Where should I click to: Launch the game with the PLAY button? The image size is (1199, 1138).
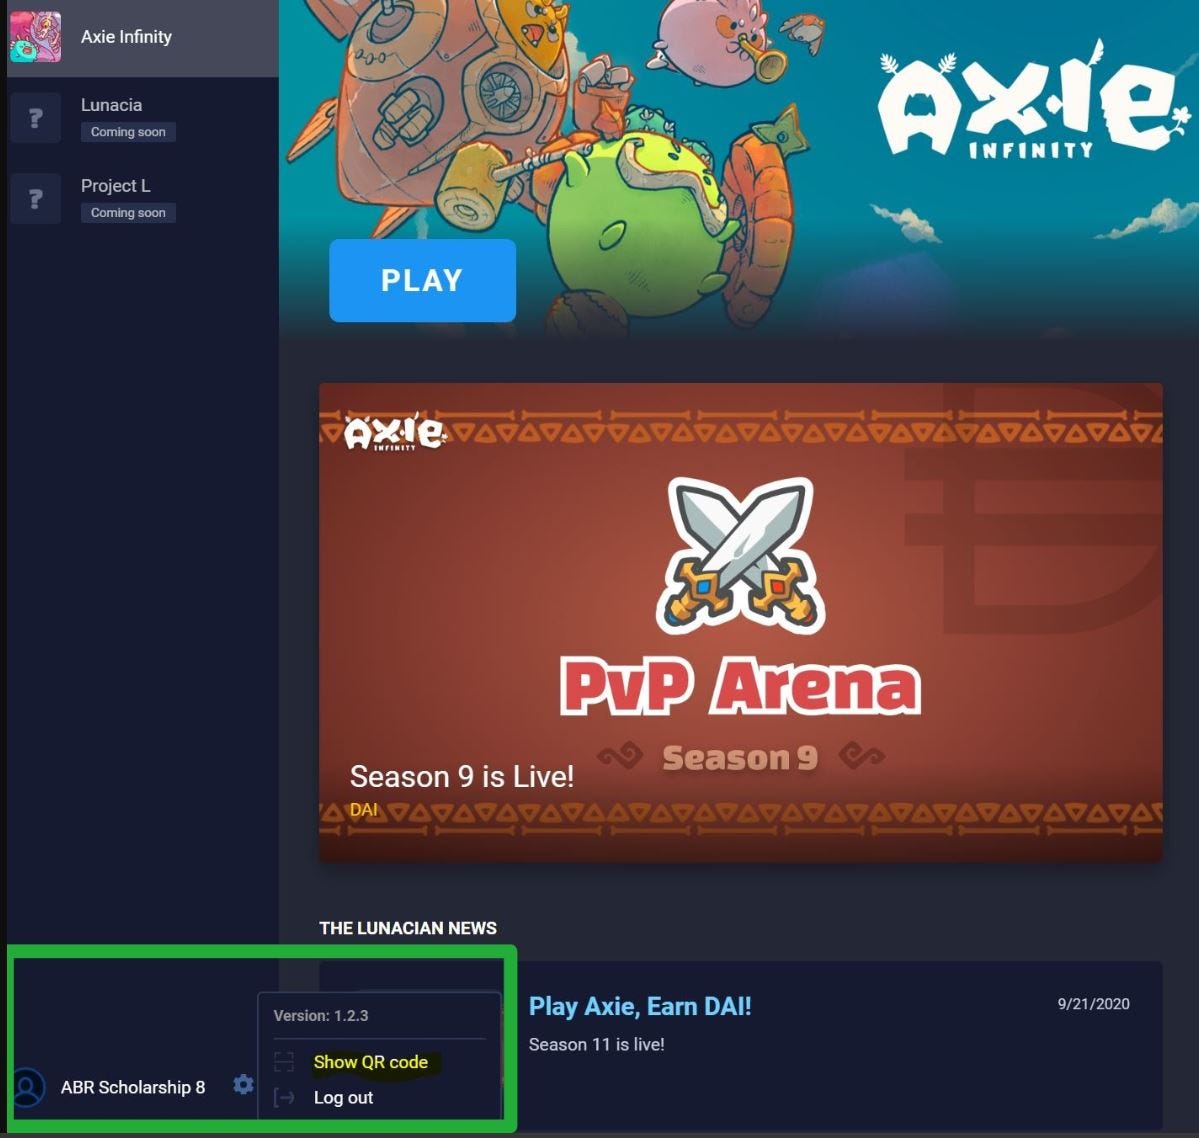(x=422, y=281)
